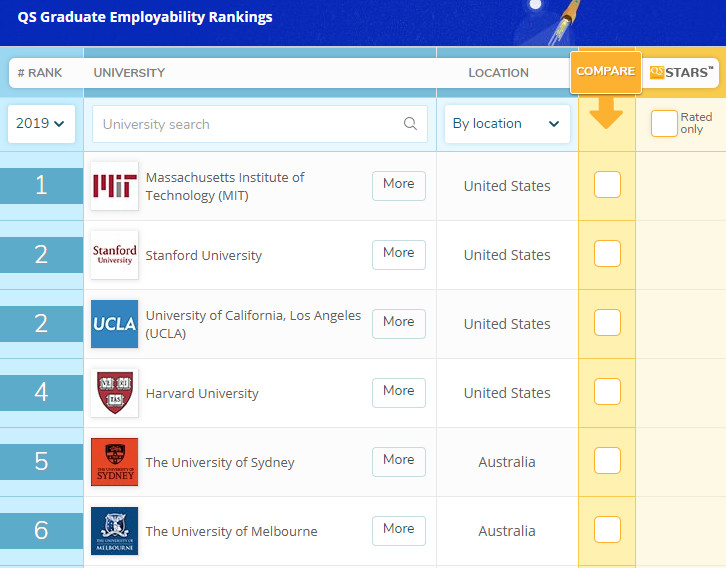This screenshot has height=568, width=726.
Task: Click the UCLA logo icon
Action: pyautogui.click(x=114, y=324)
